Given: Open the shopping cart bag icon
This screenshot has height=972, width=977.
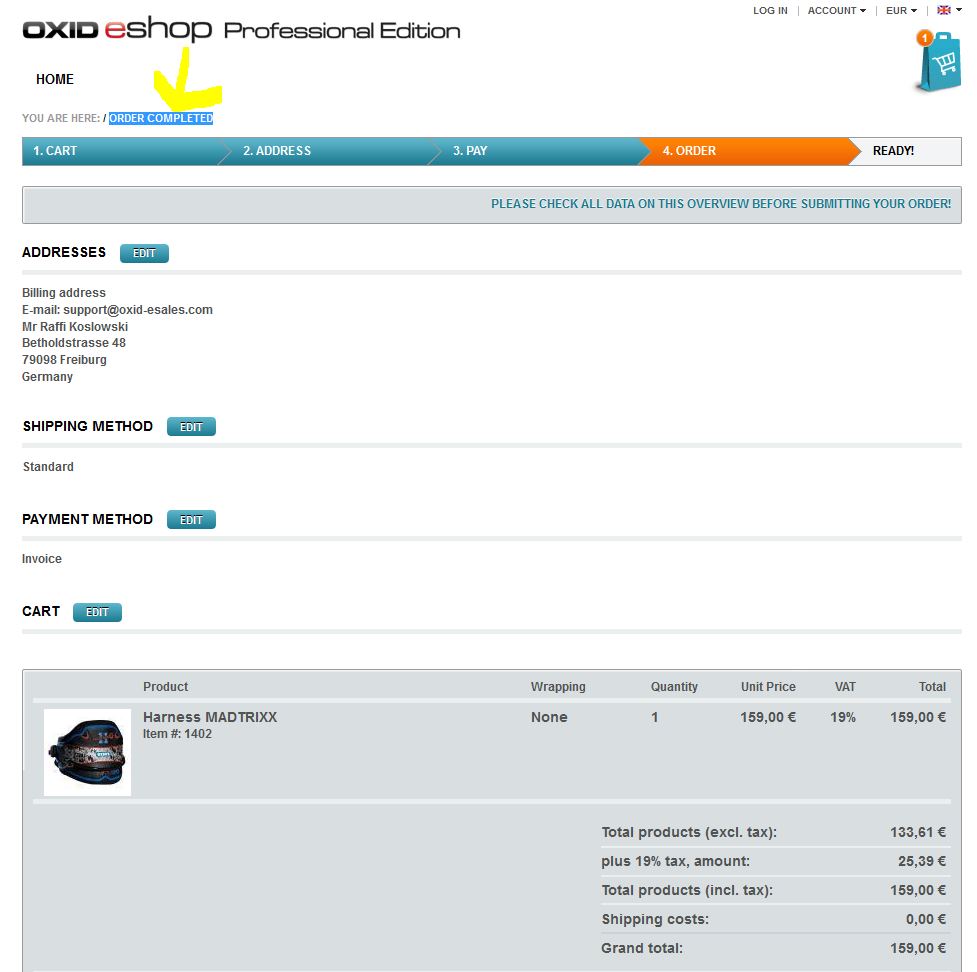Looking at the screenshot, I should 941,64.
